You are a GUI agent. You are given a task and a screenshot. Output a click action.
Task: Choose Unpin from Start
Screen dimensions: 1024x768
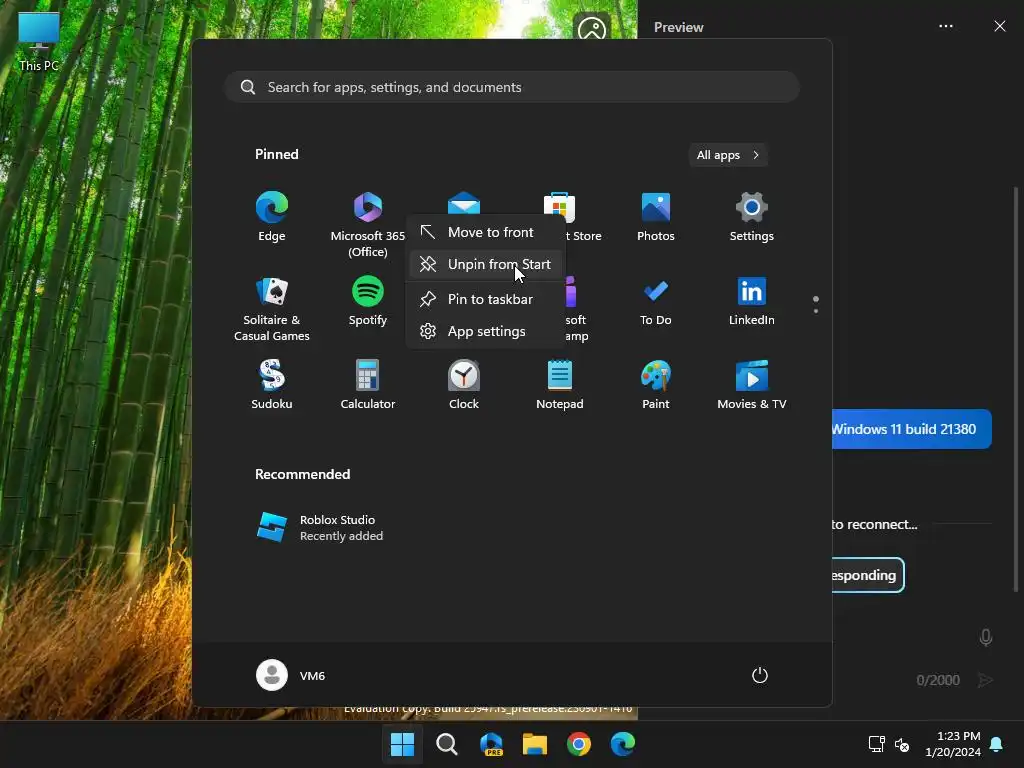[x=484, y=264]
